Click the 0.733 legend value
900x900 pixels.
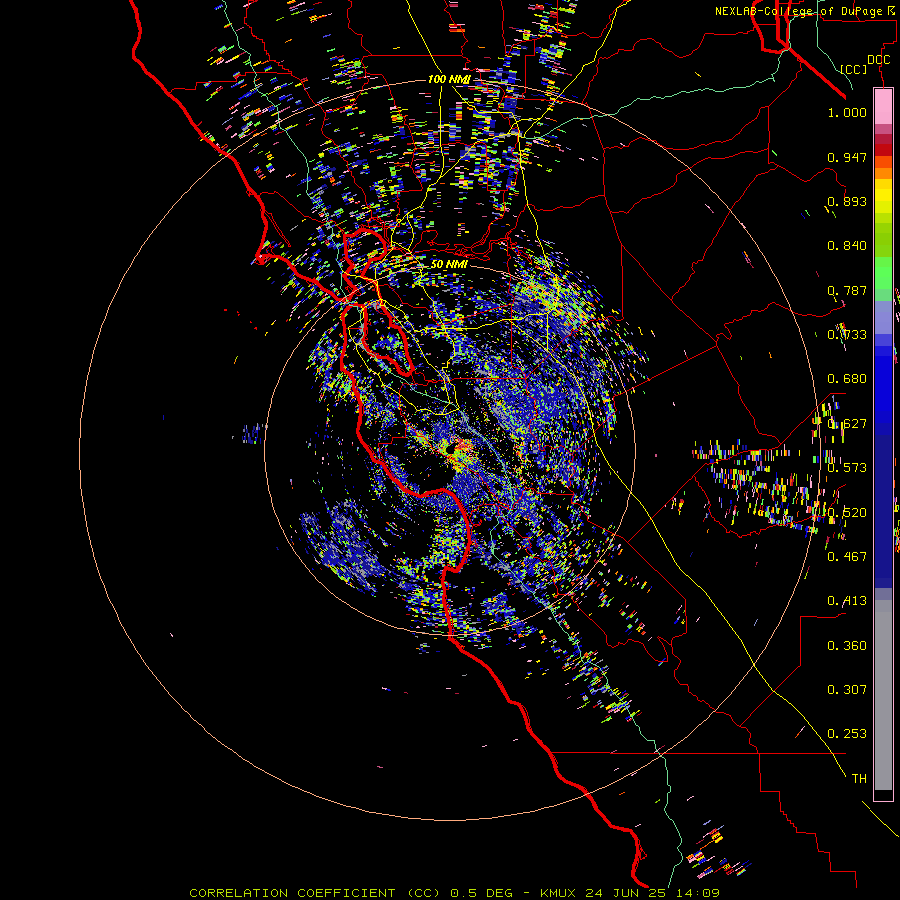(847, 335)
